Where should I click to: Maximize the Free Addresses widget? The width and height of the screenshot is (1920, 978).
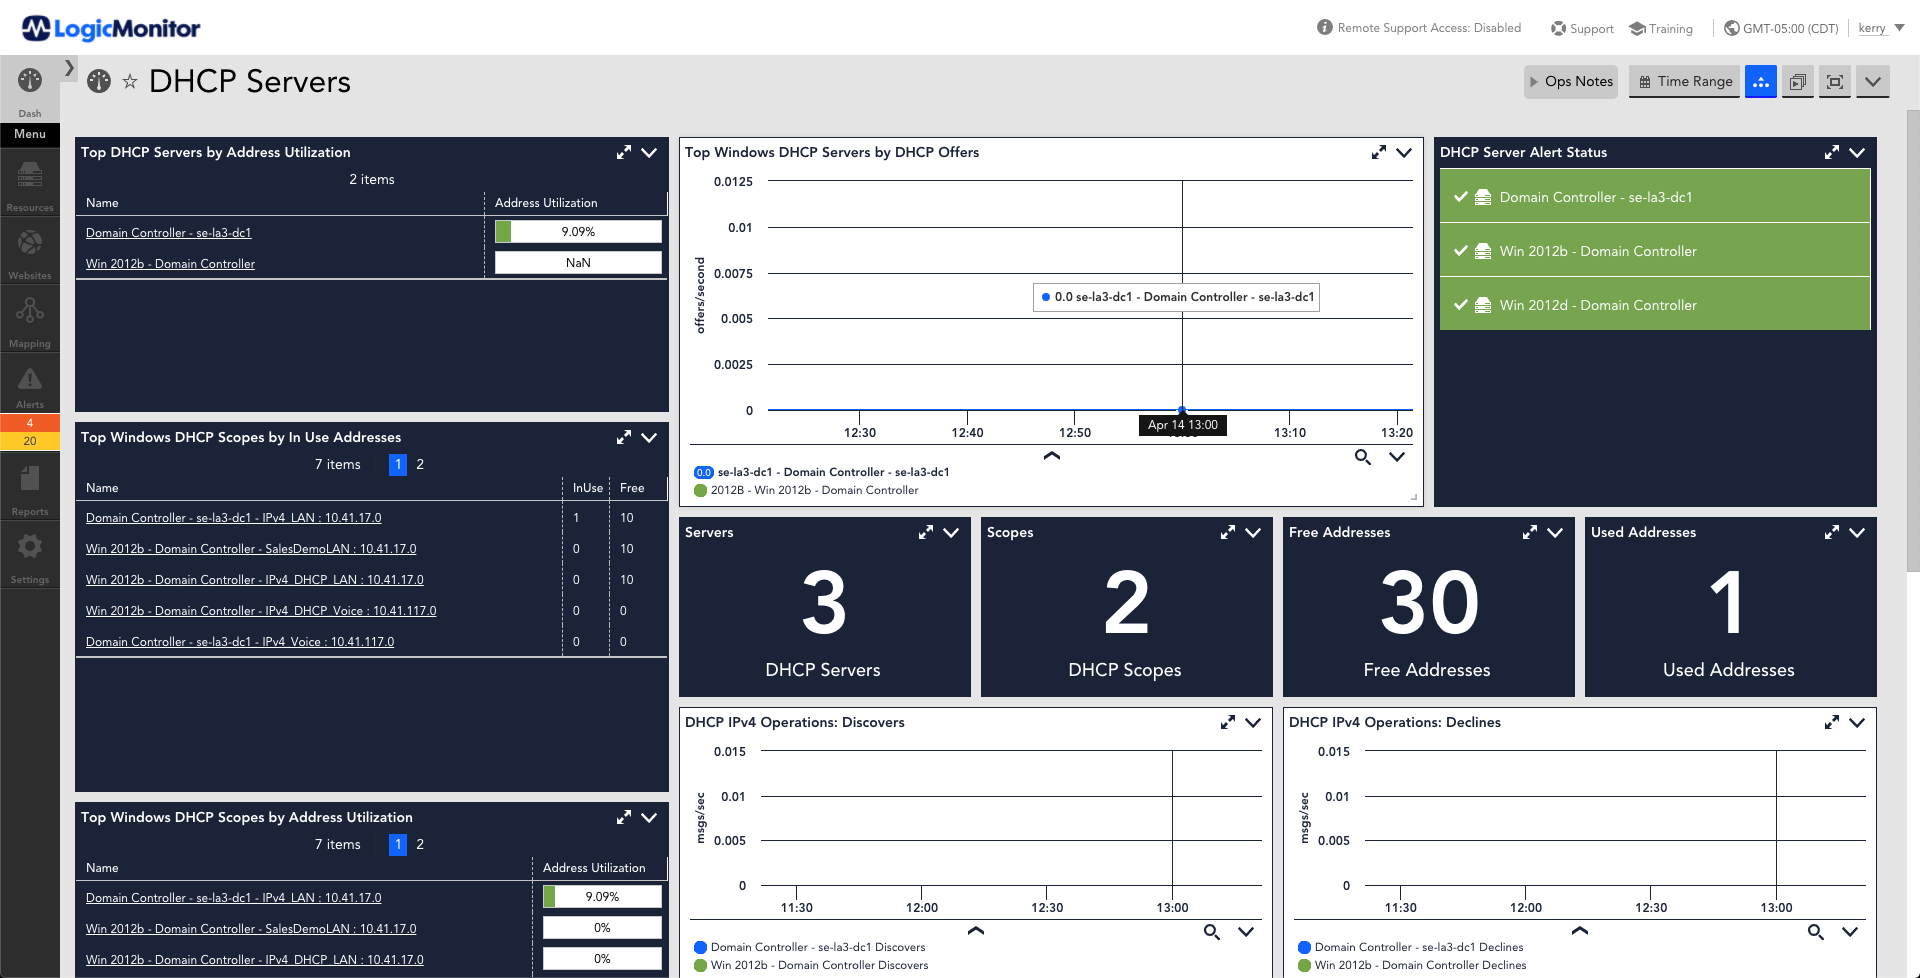pyautogui.click(x=1530, y=532)
